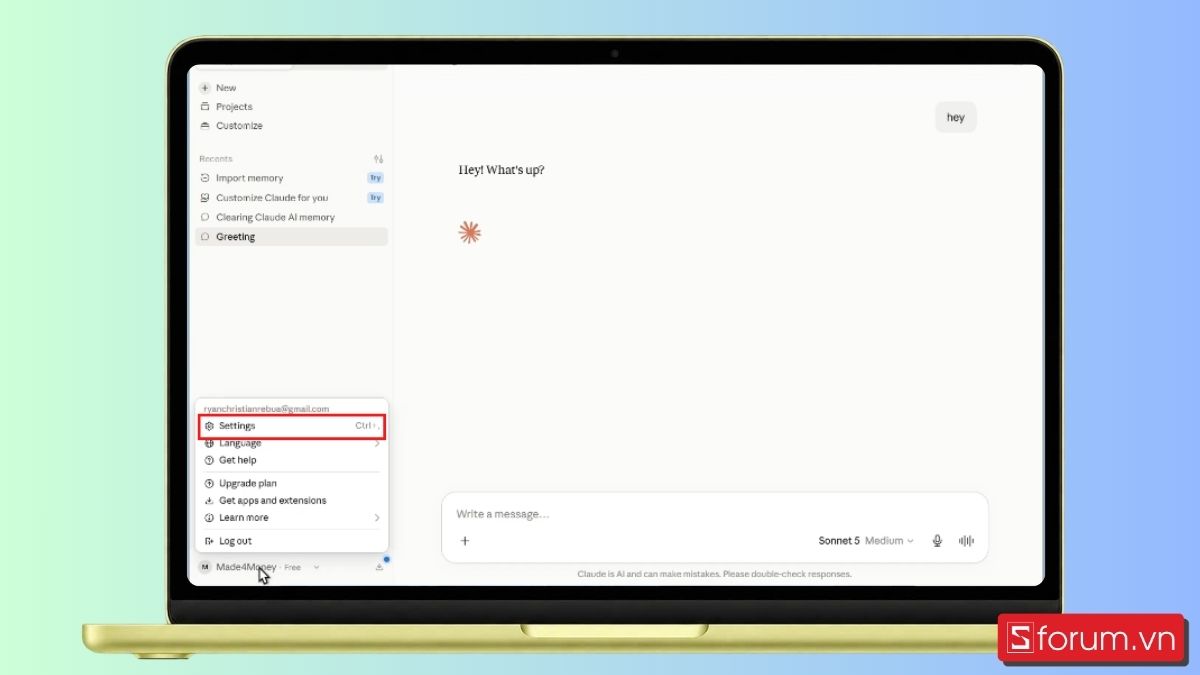
Task: Click the voice mode waveform icon
Action: point(966,541)
